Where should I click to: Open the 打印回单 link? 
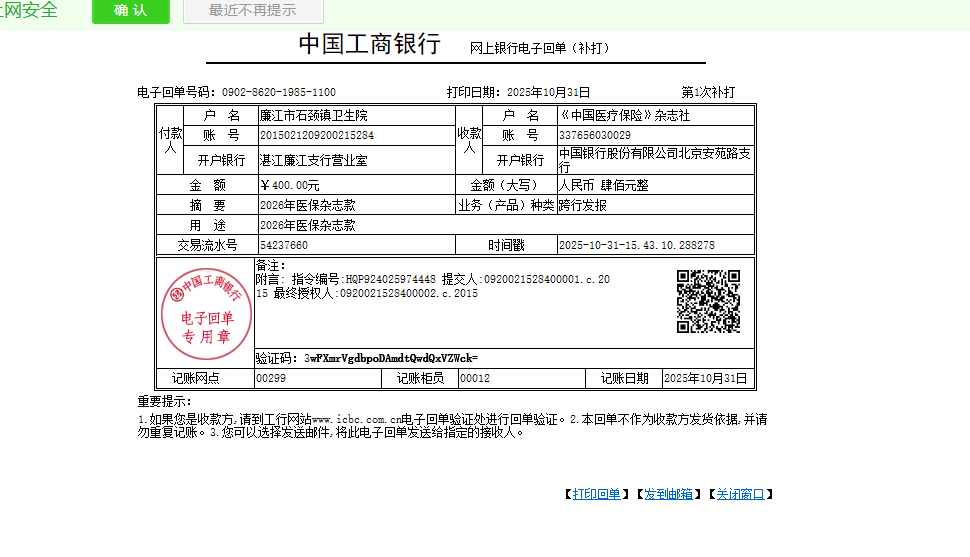(x=596, y=494)
